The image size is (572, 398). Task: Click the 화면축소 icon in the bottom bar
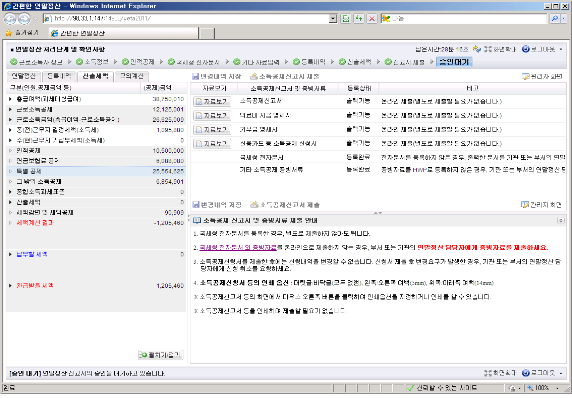coord(488,373)
